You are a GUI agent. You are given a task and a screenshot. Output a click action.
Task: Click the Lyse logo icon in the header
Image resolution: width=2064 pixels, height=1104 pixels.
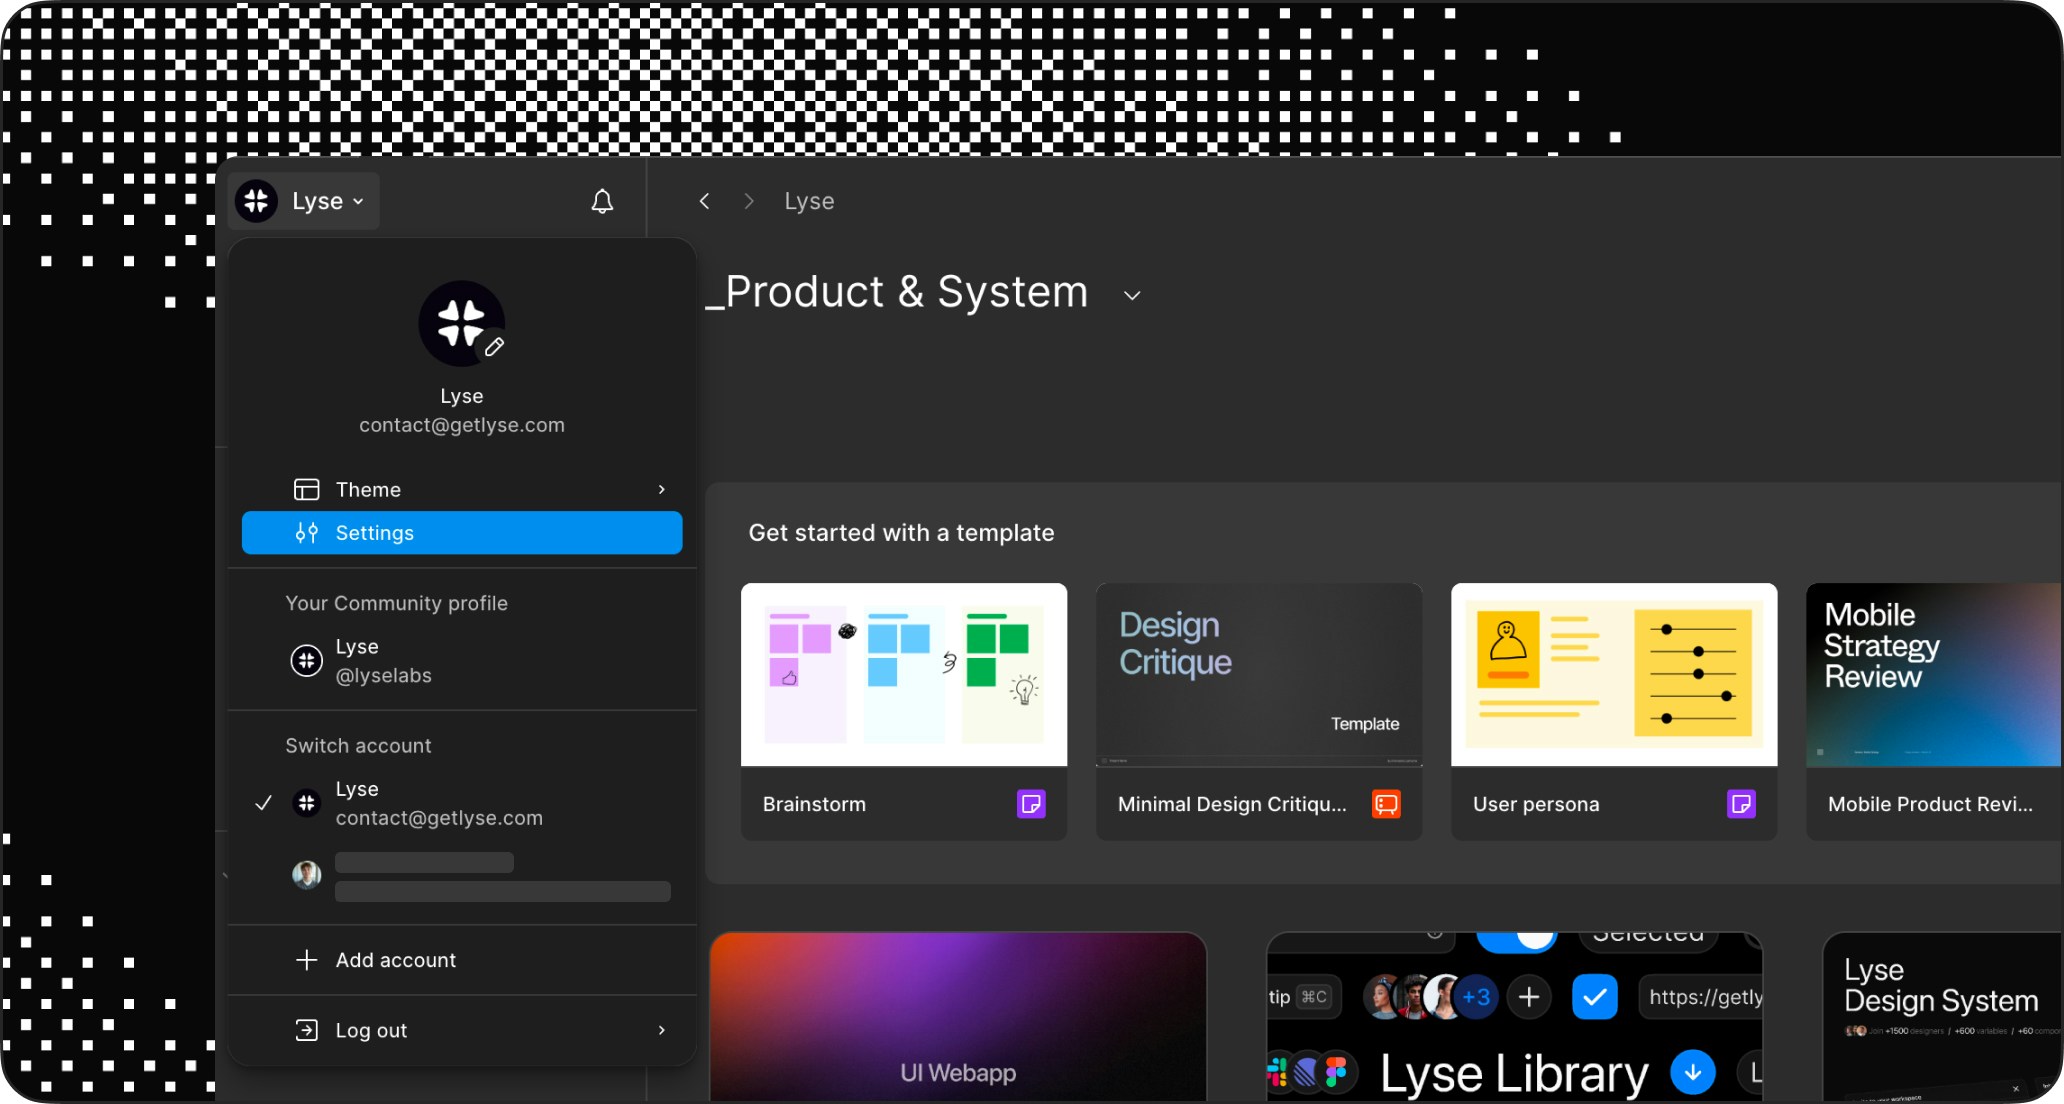click(x=257, y=200)
